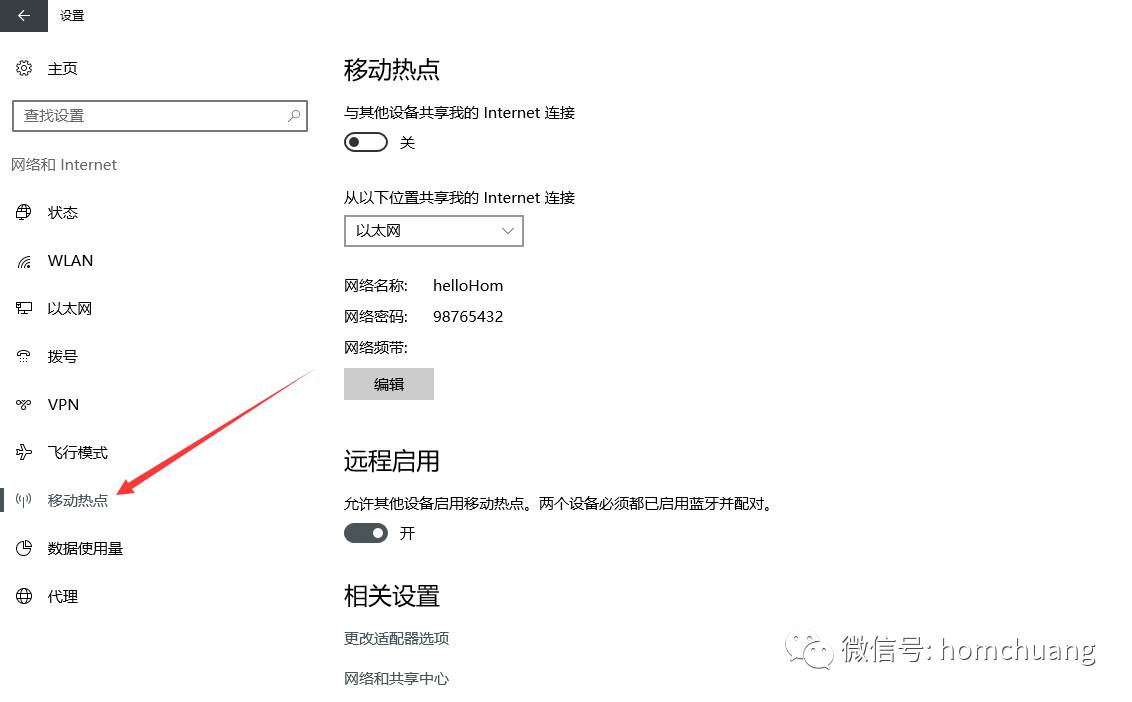This screenshot has width=1132, height=702.
Task: Disable 远程启用 (Remotely turn on) toggle
Action: [365, 532]
